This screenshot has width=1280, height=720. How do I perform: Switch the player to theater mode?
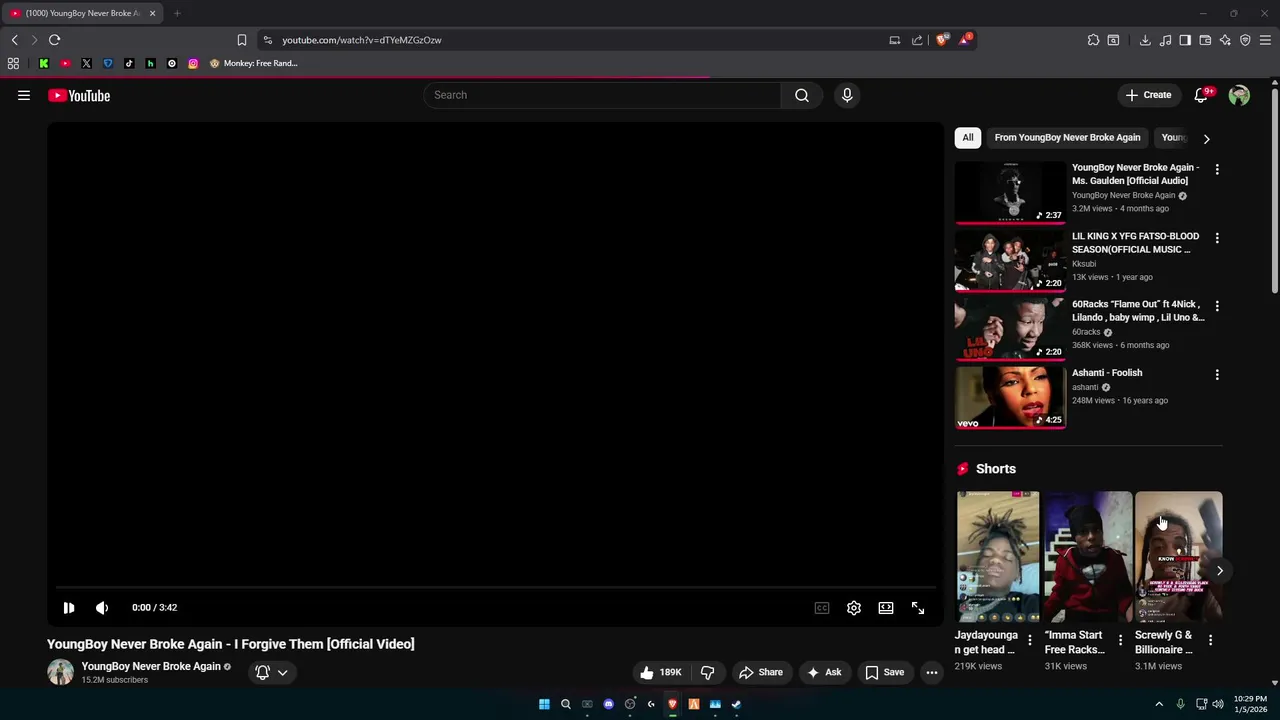[886, 608]
